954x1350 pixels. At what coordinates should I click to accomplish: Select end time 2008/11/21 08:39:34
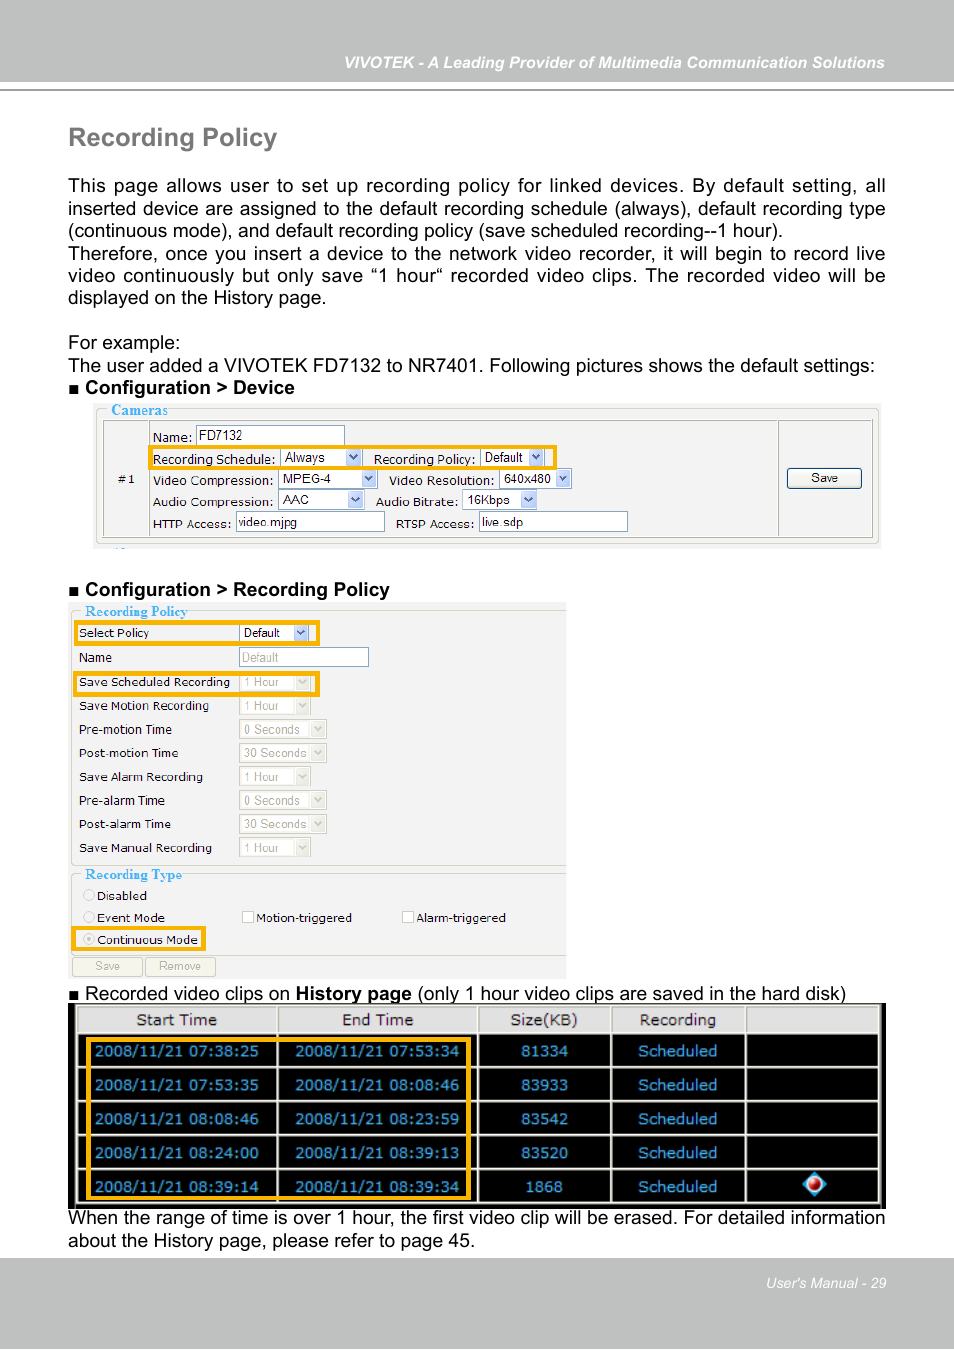[x=377, y=1187]
